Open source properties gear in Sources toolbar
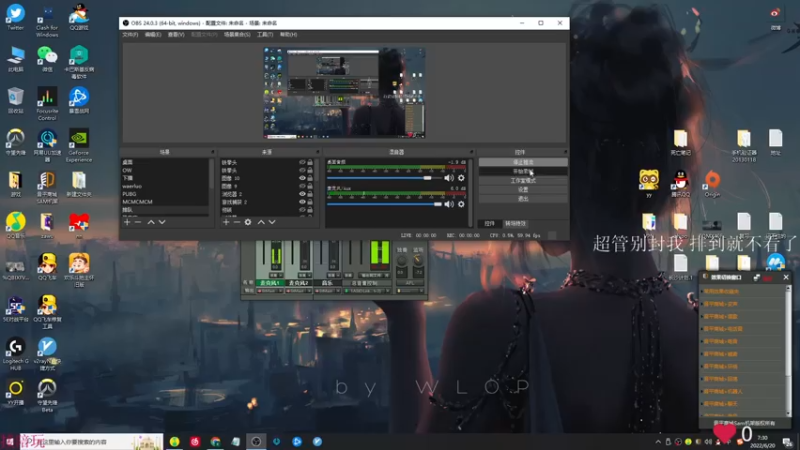Image resolution: width=800 pixels, height=450 pixels. pyautogui.click(x=248, y=222)
